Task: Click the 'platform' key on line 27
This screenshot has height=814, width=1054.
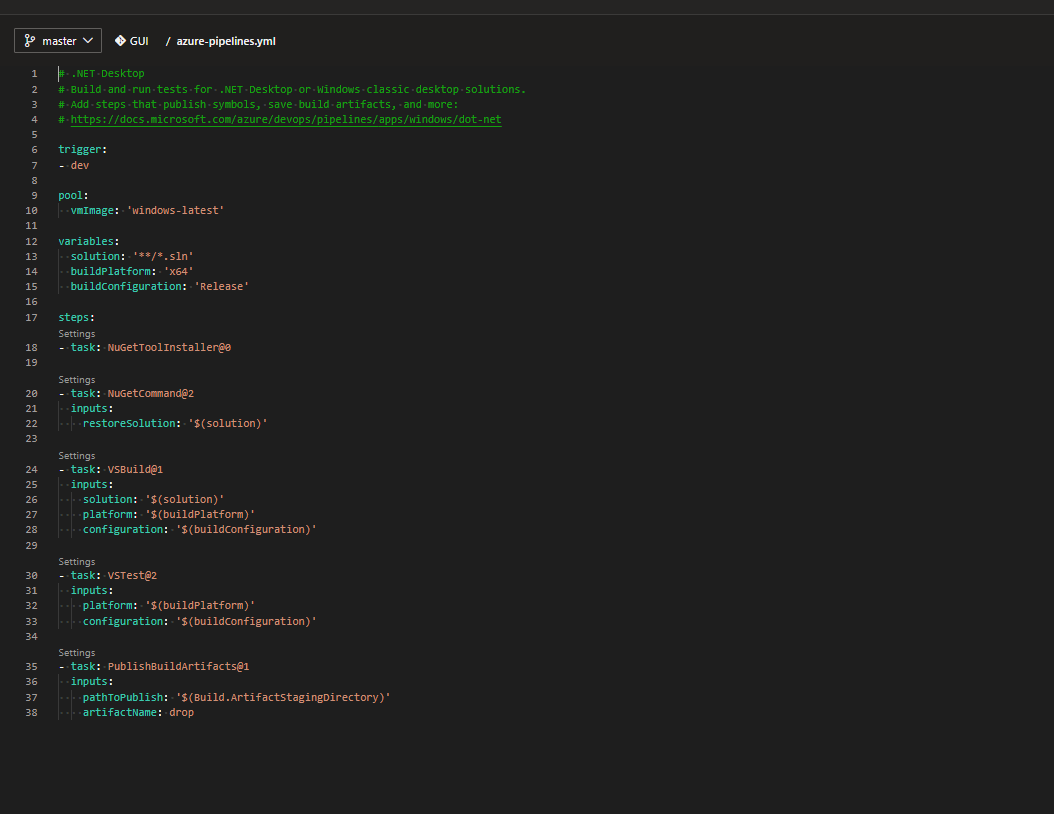Action: 108,514
